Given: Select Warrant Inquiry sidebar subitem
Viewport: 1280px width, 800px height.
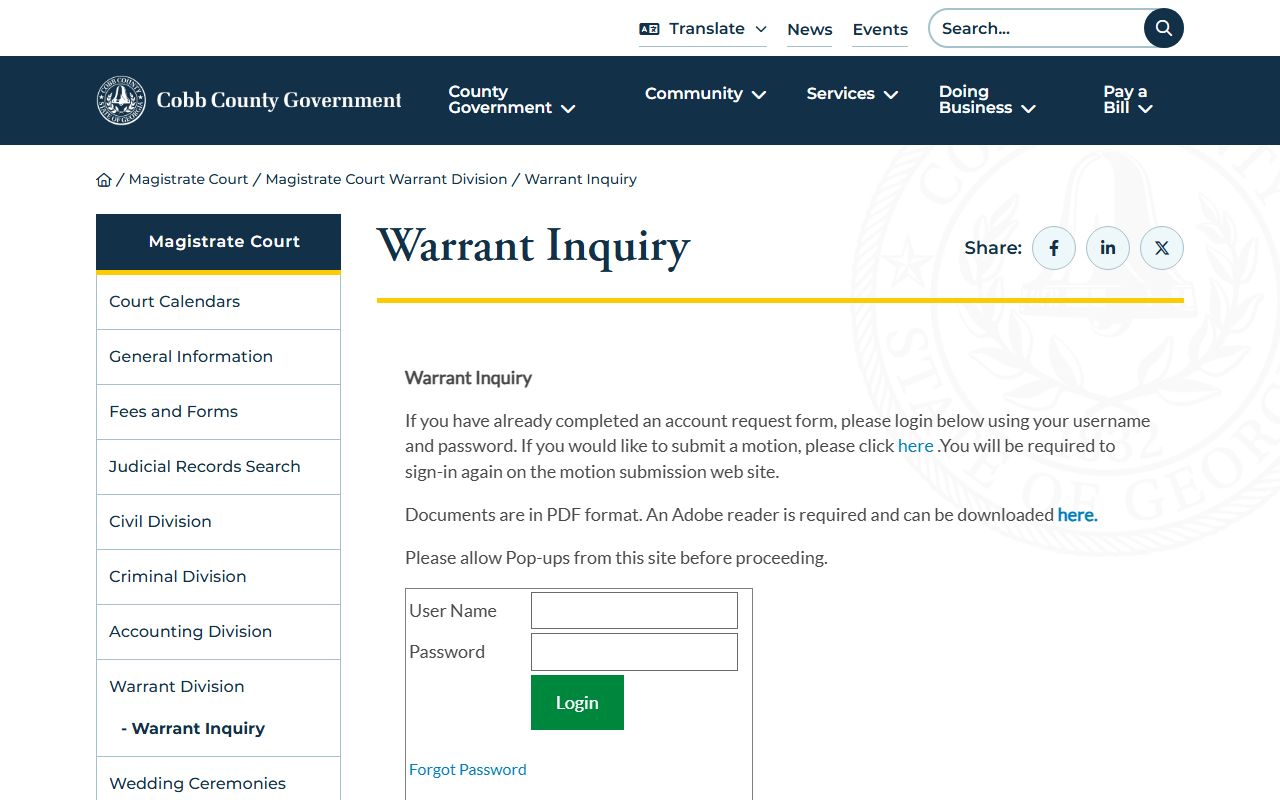Looking at the screenshot, I should click(193, 729).
